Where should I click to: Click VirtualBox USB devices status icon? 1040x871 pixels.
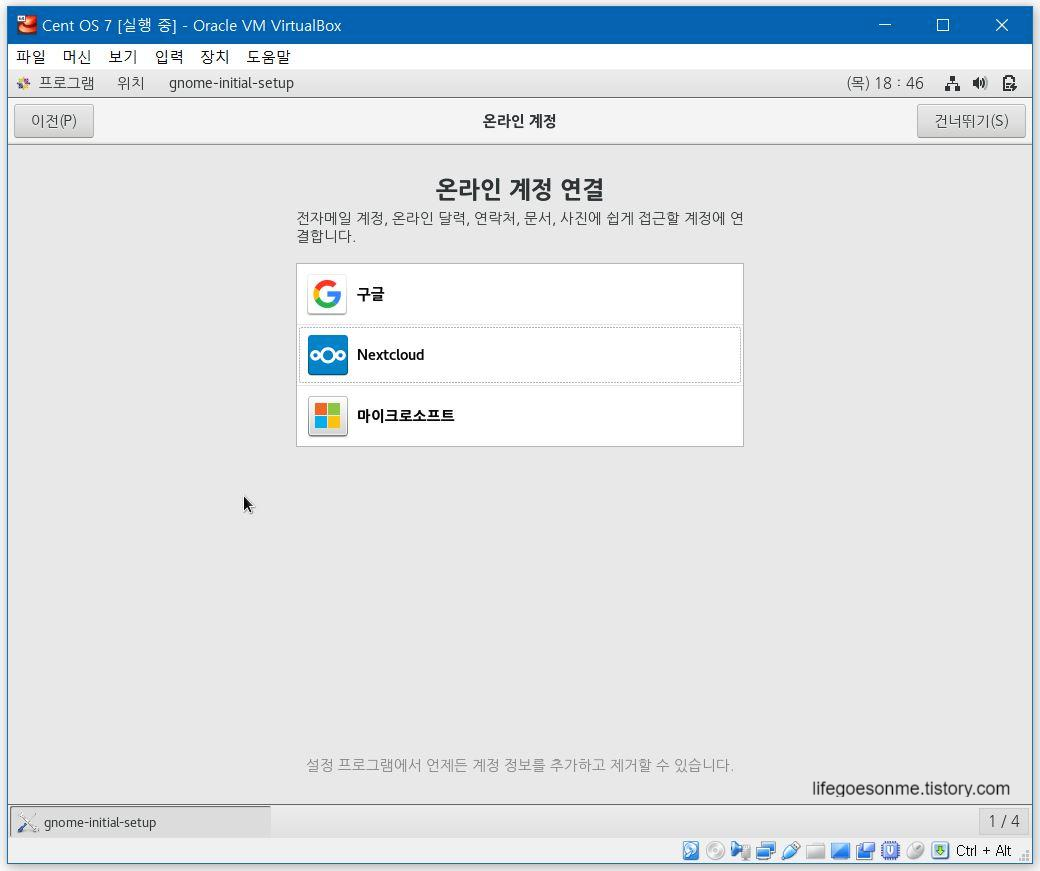click(791, 850)
